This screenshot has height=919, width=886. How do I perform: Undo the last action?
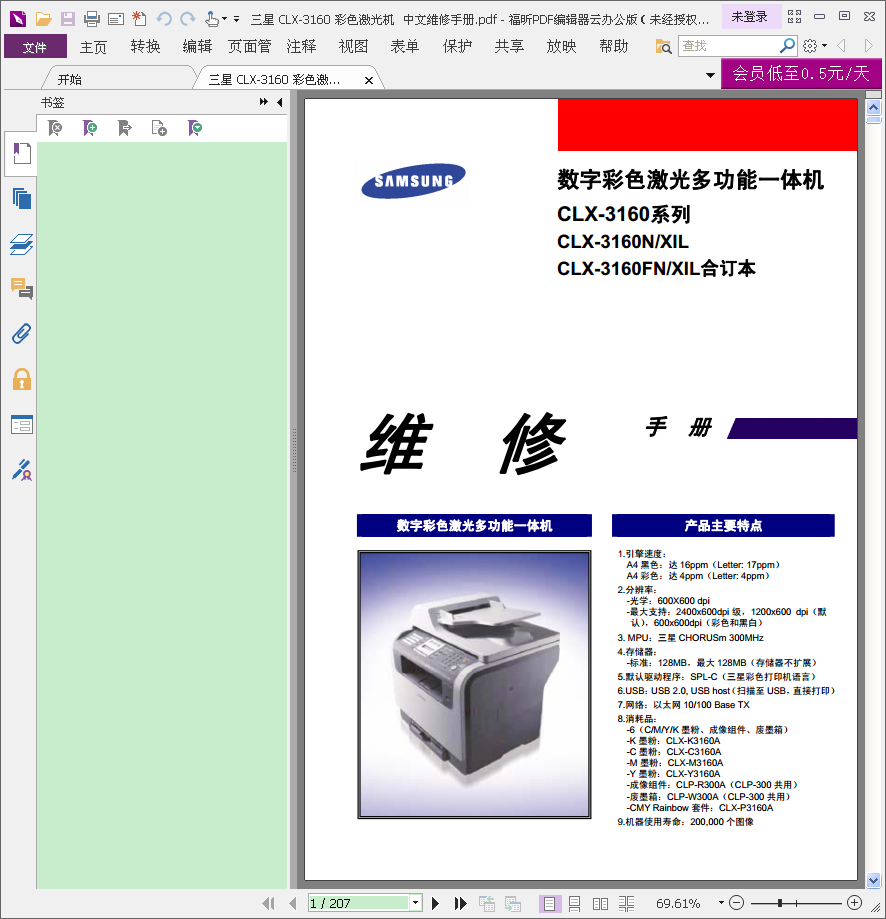click(163, 19)
